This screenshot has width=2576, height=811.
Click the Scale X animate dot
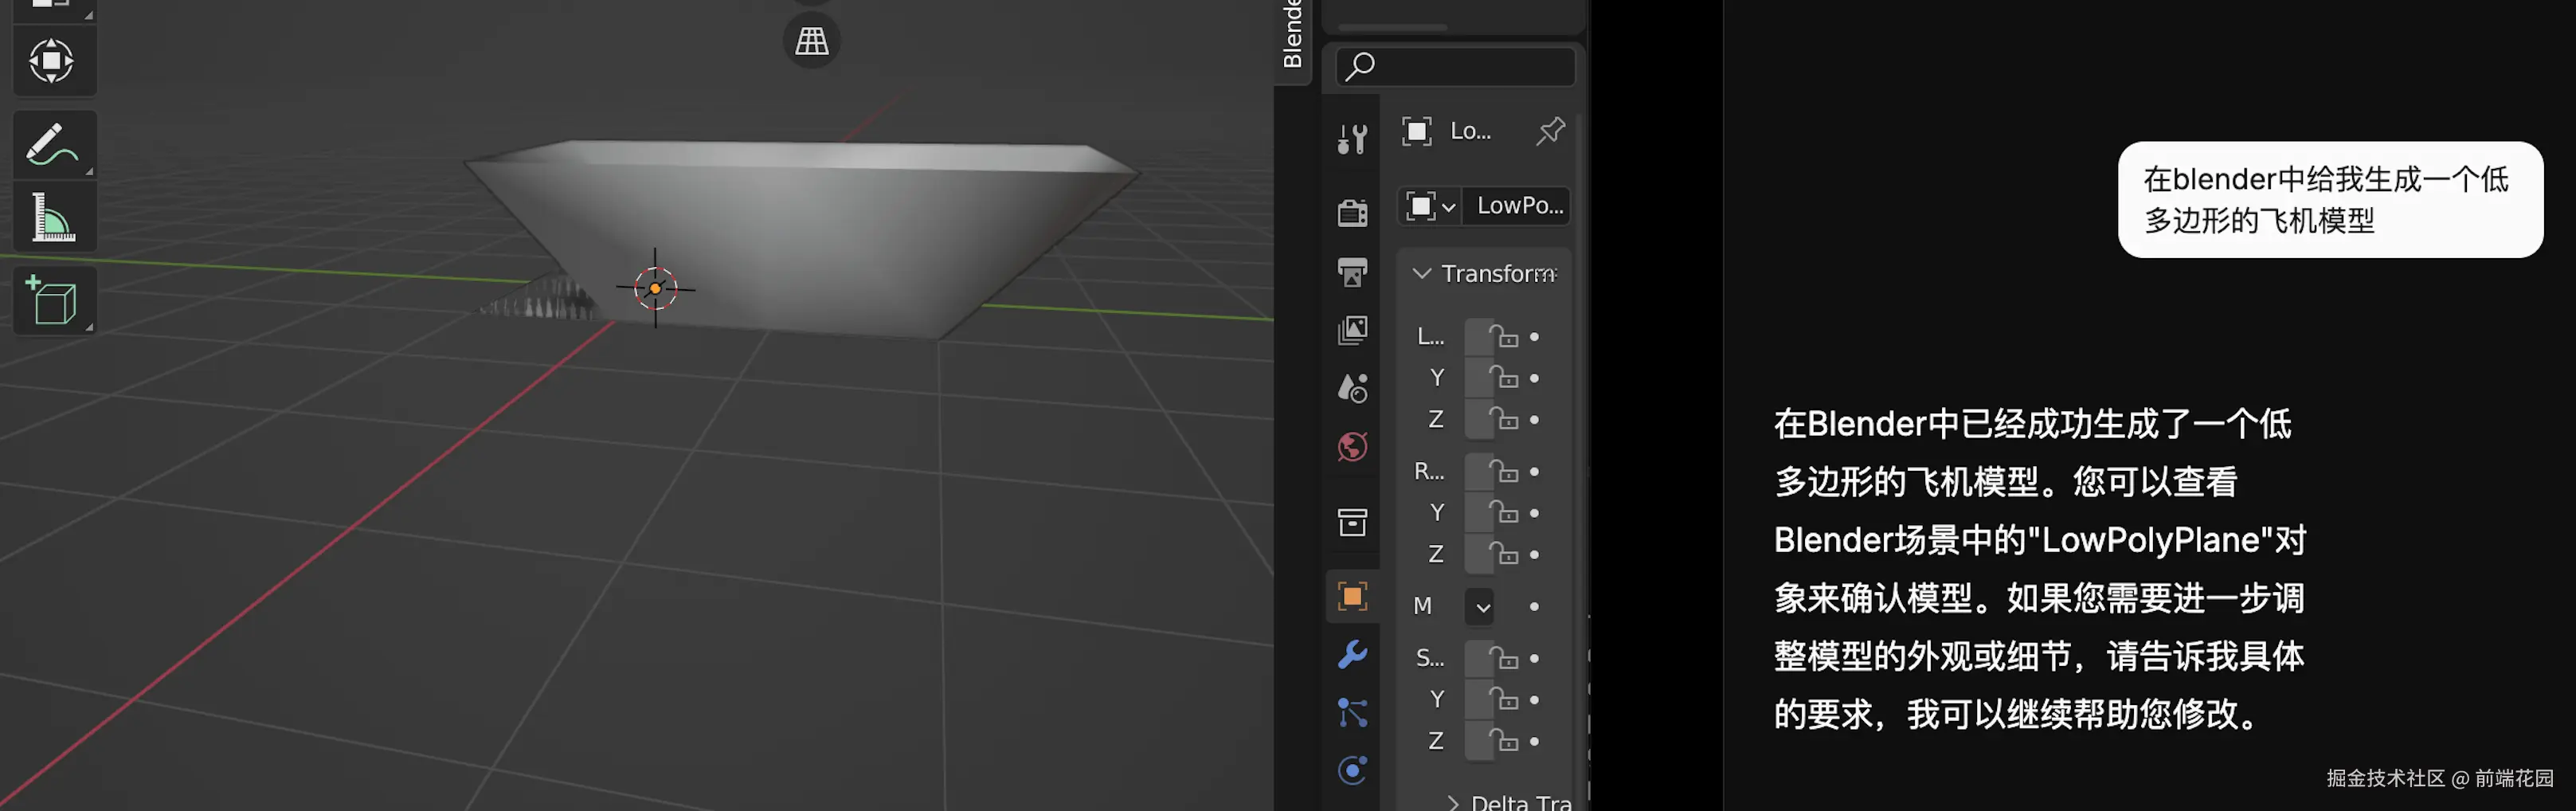pyautogui.click(x=1534, y=659)
